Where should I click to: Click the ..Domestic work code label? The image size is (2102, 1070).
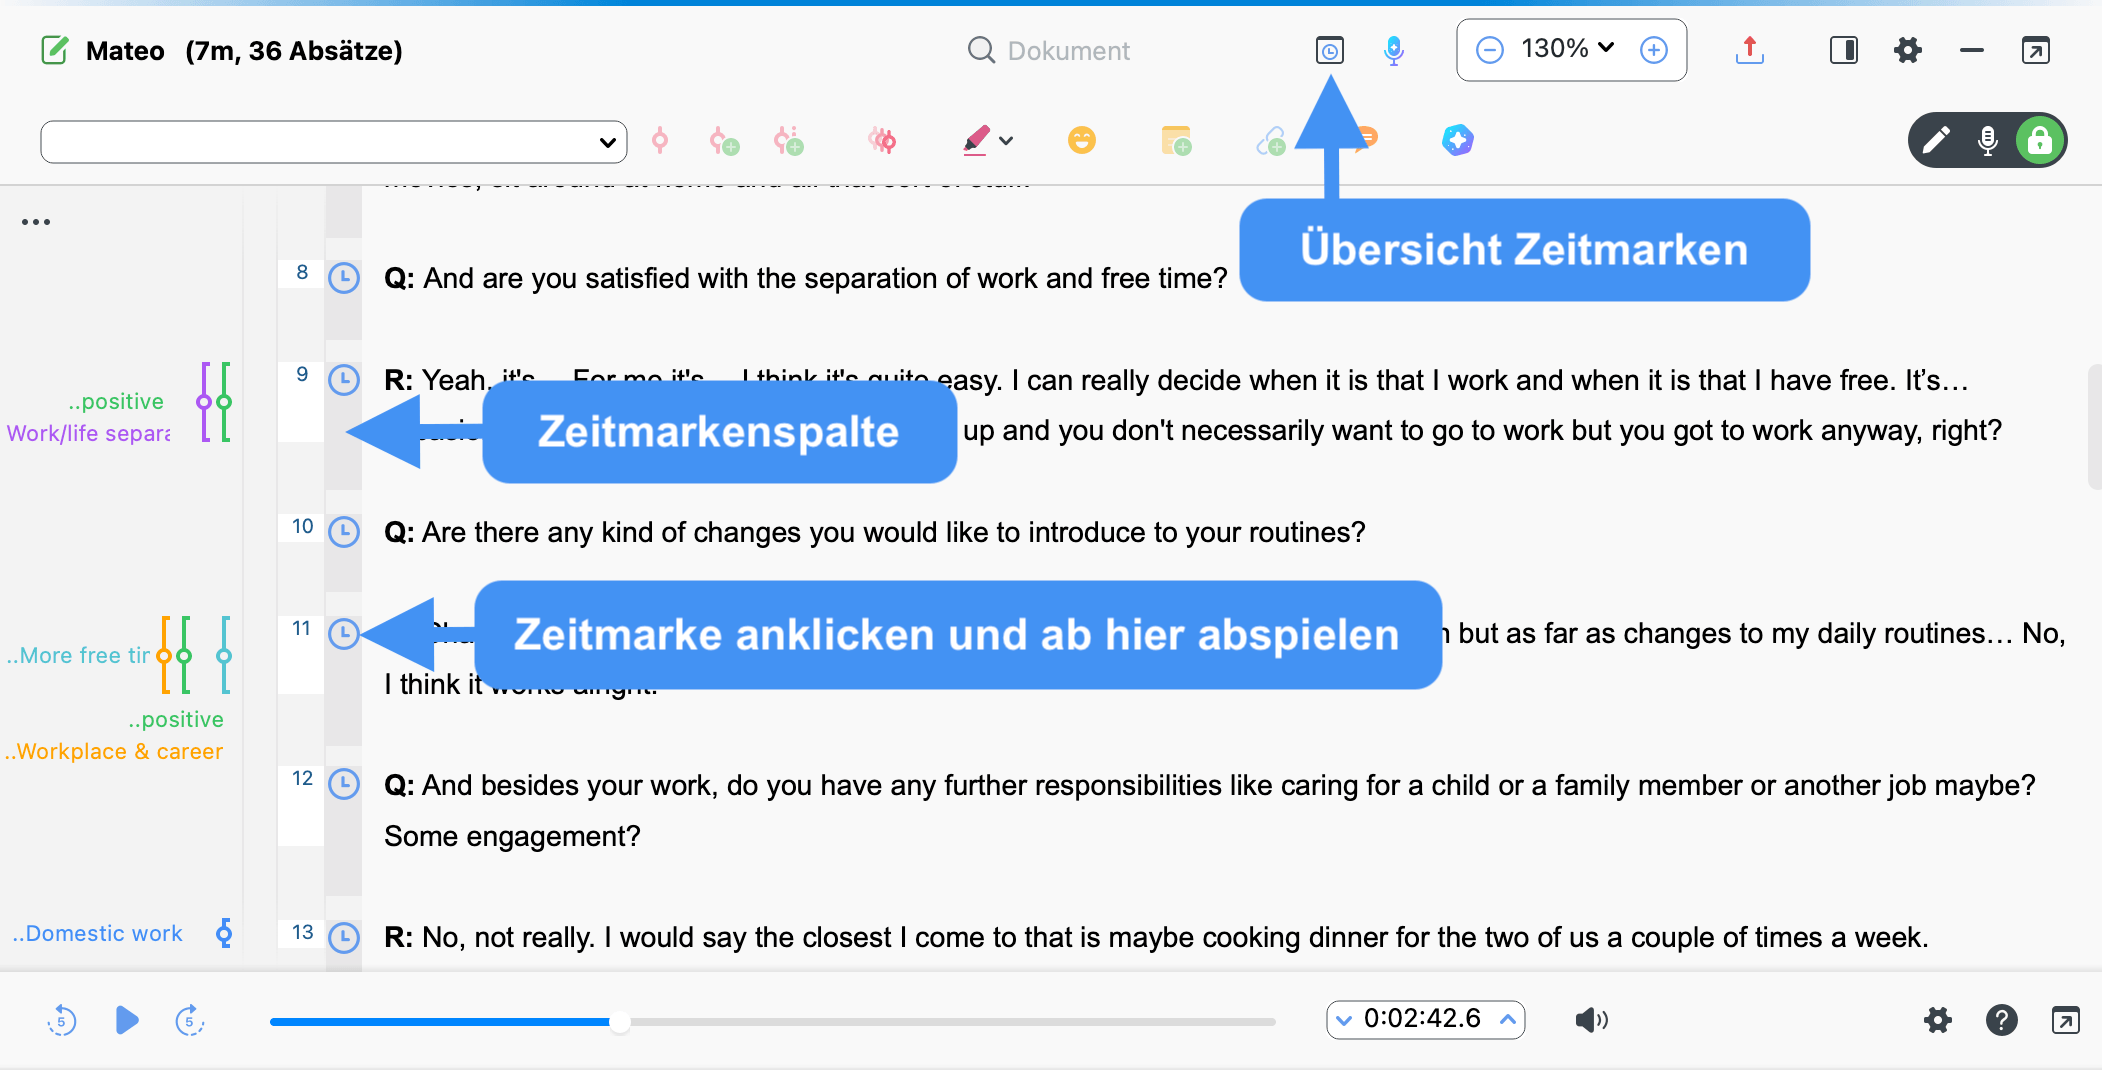click(98, 933)
